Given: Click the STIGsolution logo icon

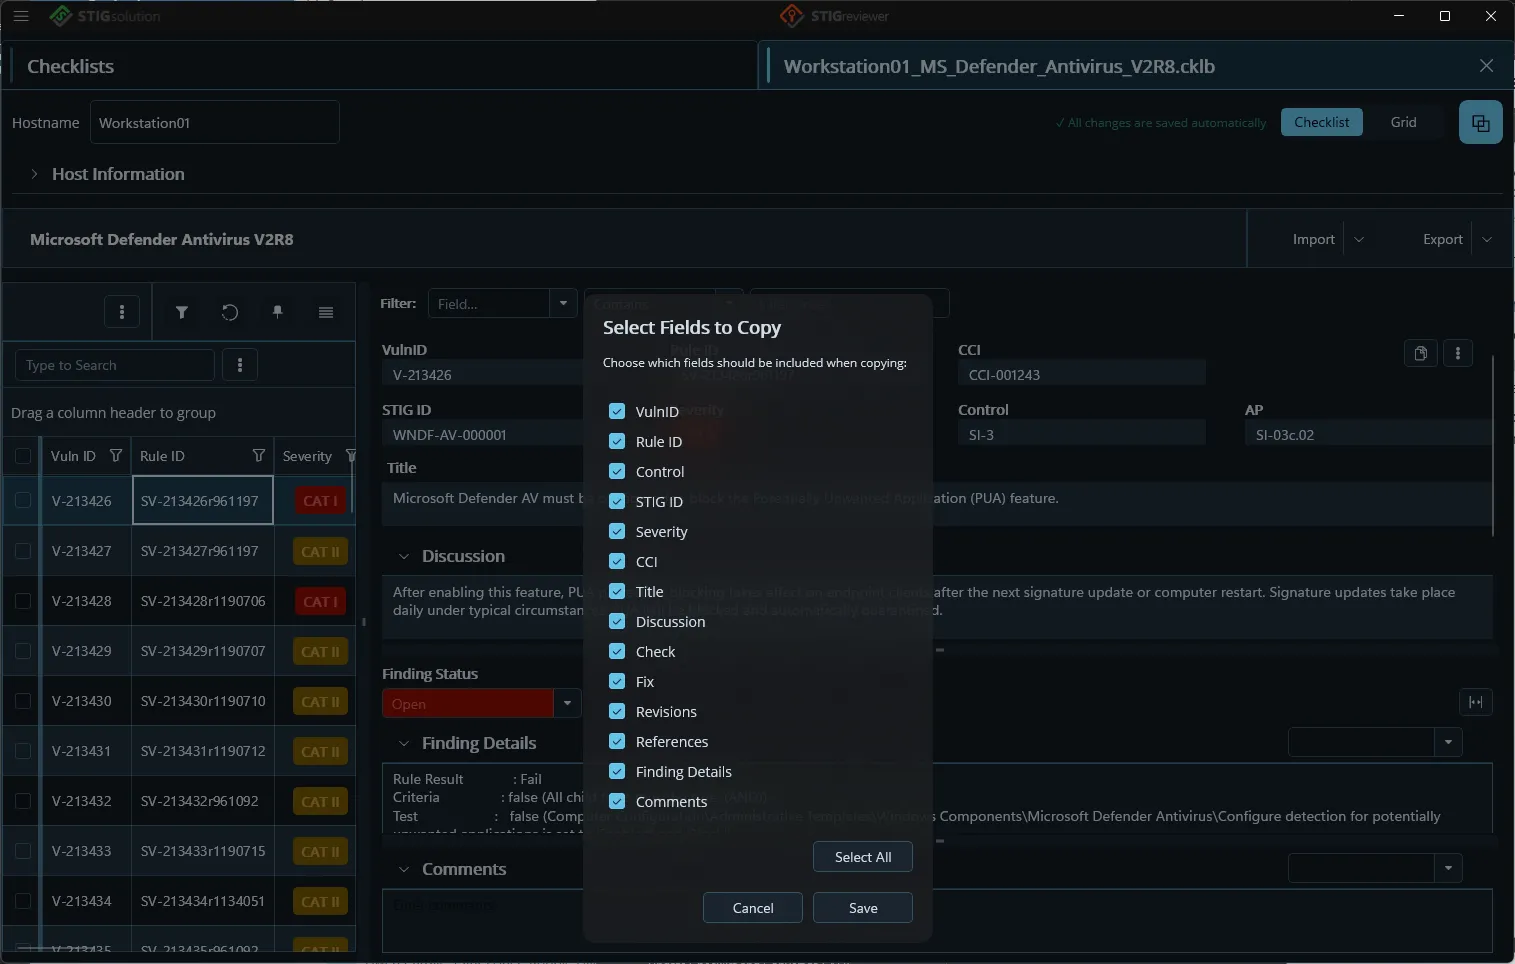Looking at the screenshot, I should pyautogui.click(x=61, y=16).
